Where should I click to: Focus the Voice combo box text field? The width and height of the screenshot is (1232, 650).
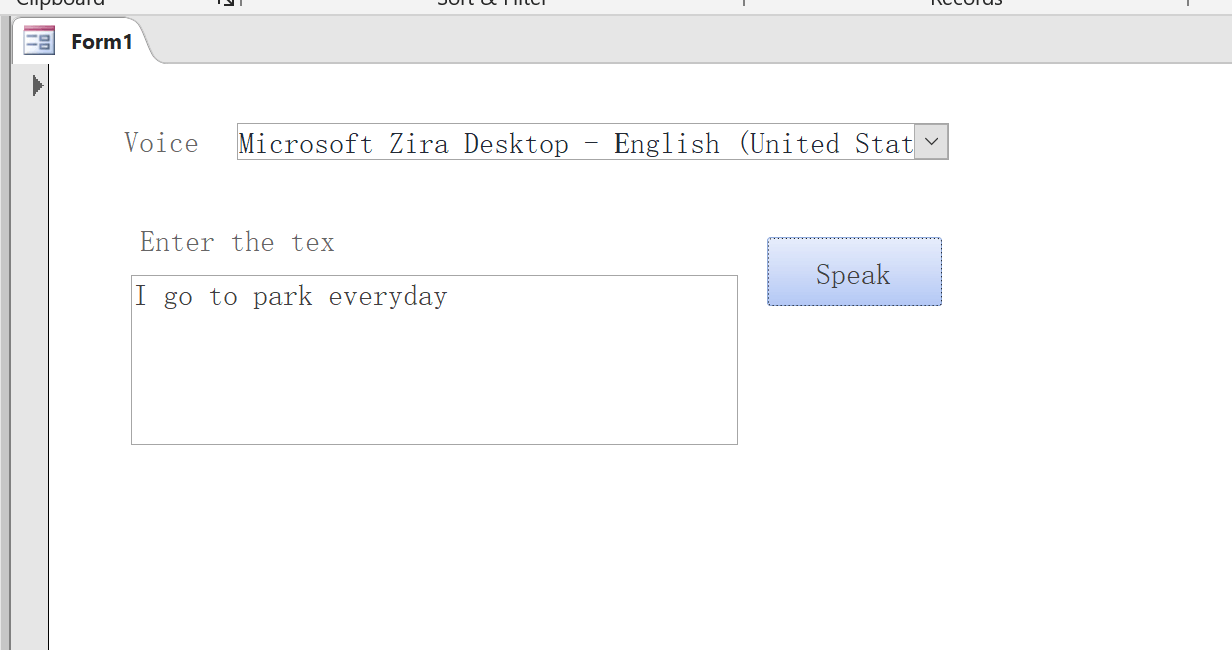point(575,143)
